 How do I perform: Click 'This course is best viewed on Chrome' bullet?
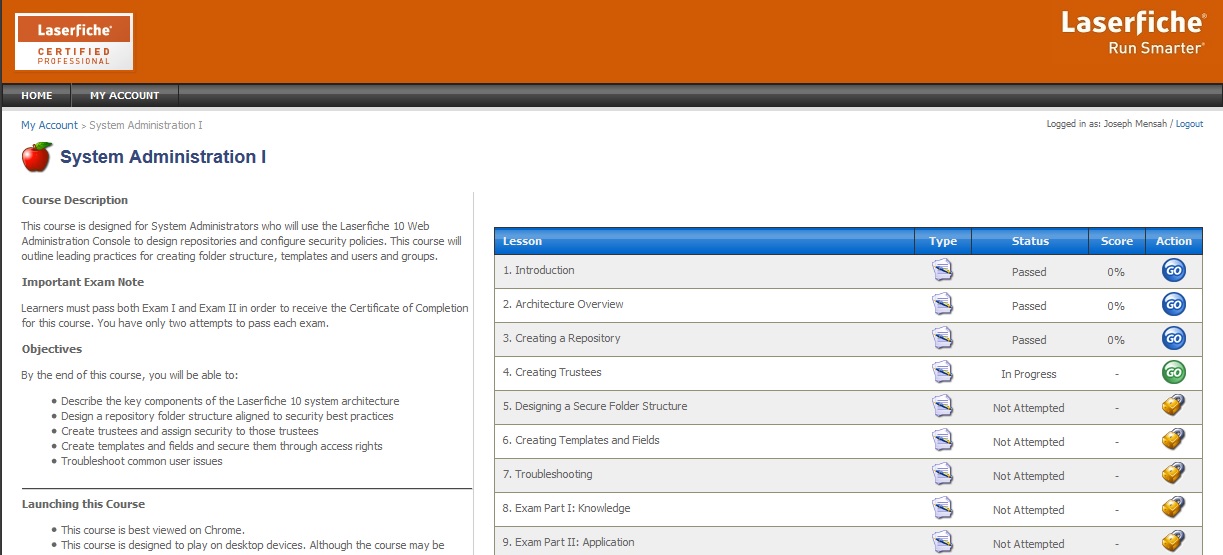coord(153,530)
